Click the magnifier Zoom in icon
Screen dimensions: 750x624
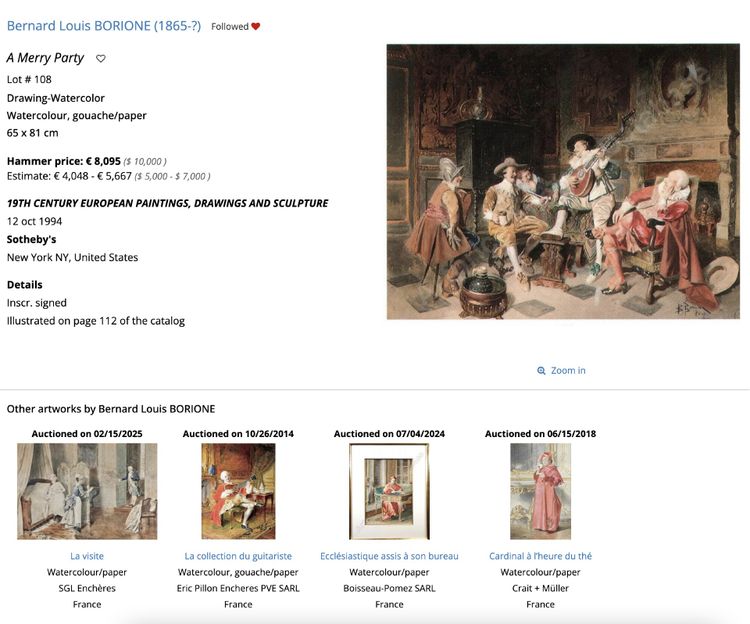point(541,371)
